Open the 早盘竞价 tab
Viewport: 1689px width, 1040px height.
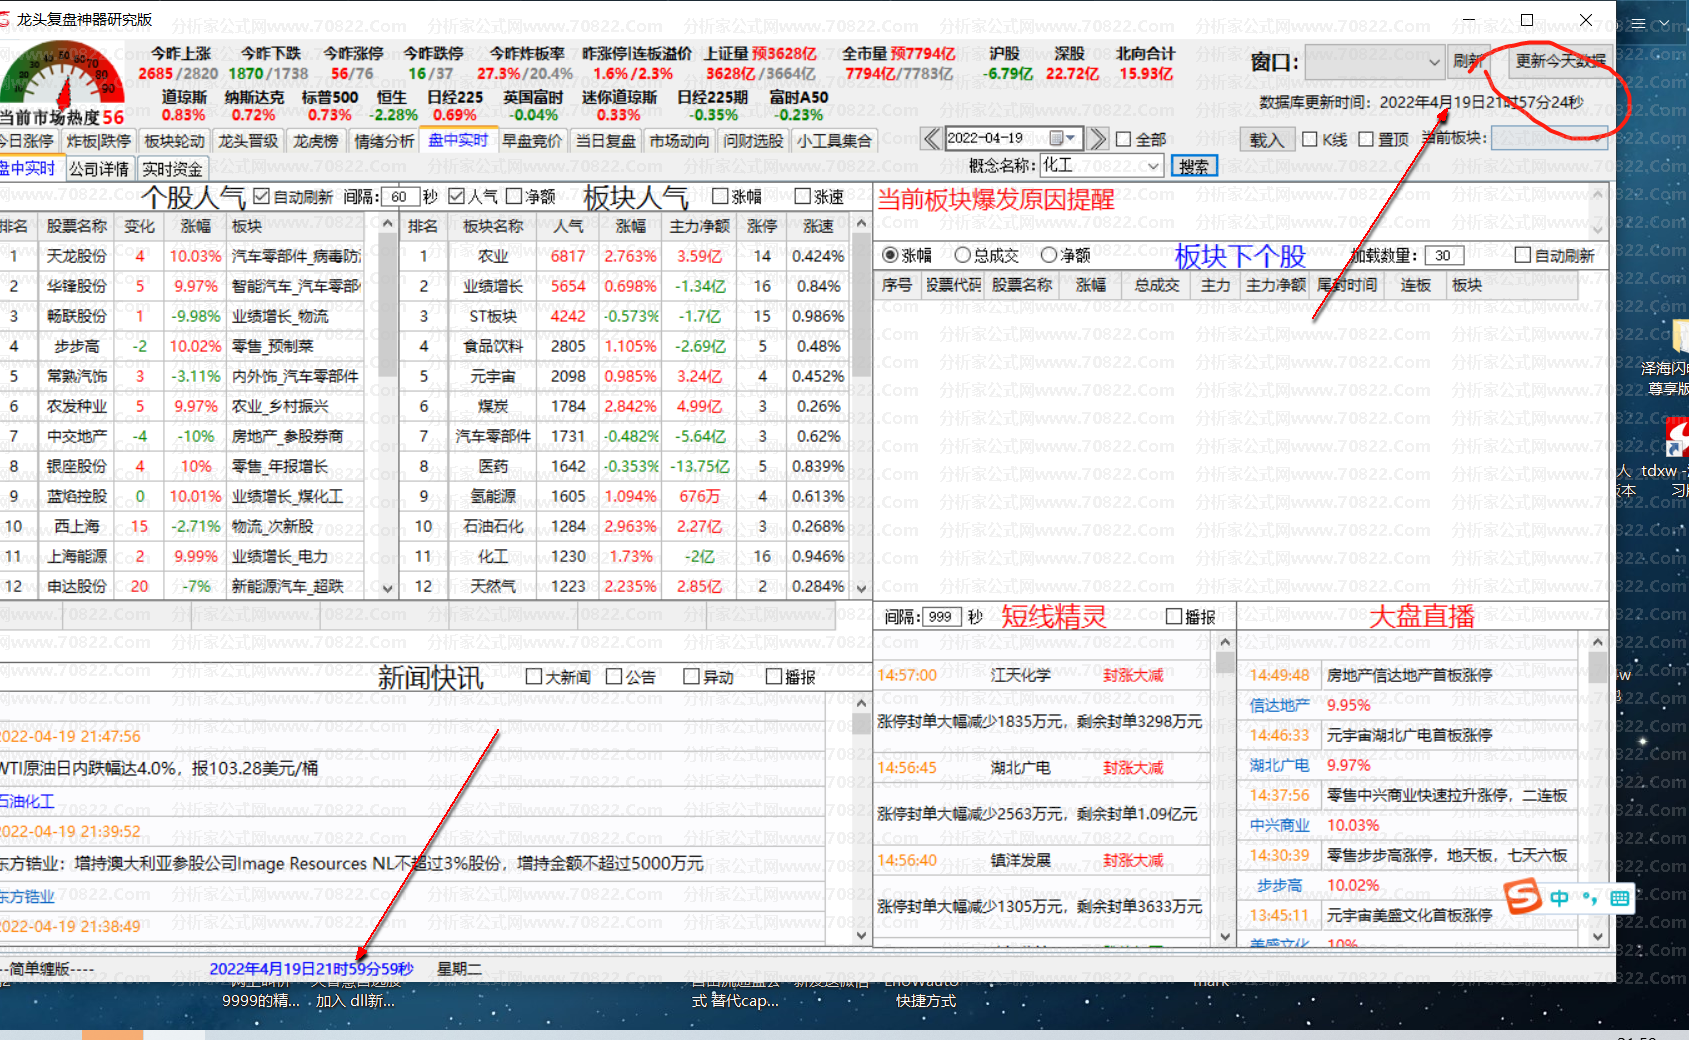pyautogui.click(x=532, y=141)
